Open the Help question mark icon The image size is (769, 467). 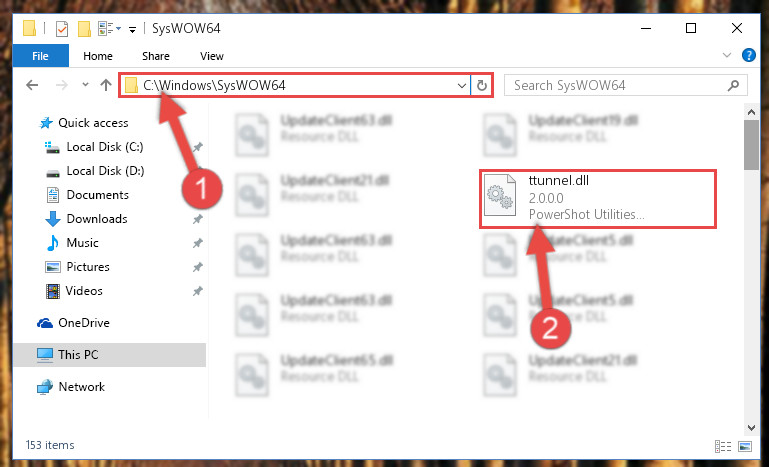[x=748, y=55]
